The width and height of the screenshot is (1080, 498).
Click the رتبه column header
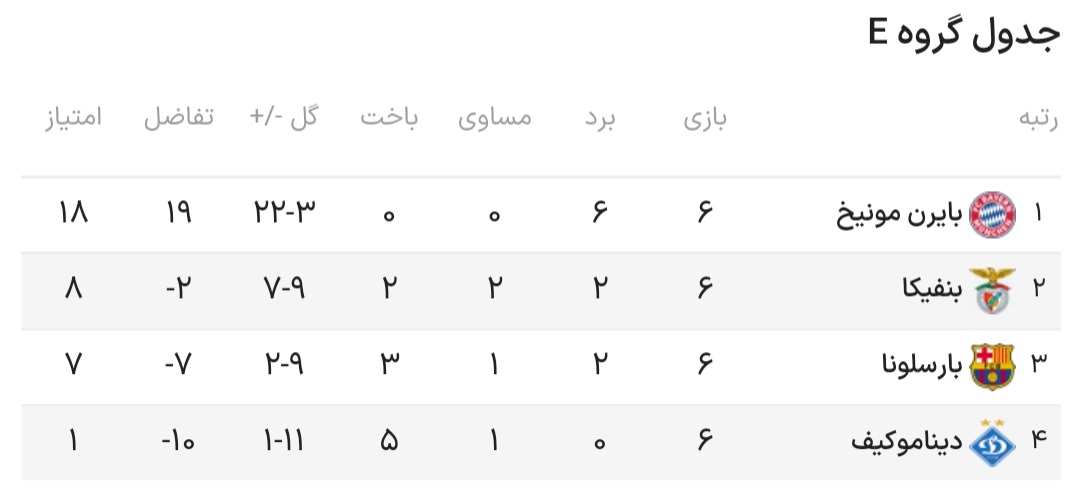pyautogui.click(x=1038, y=118)
